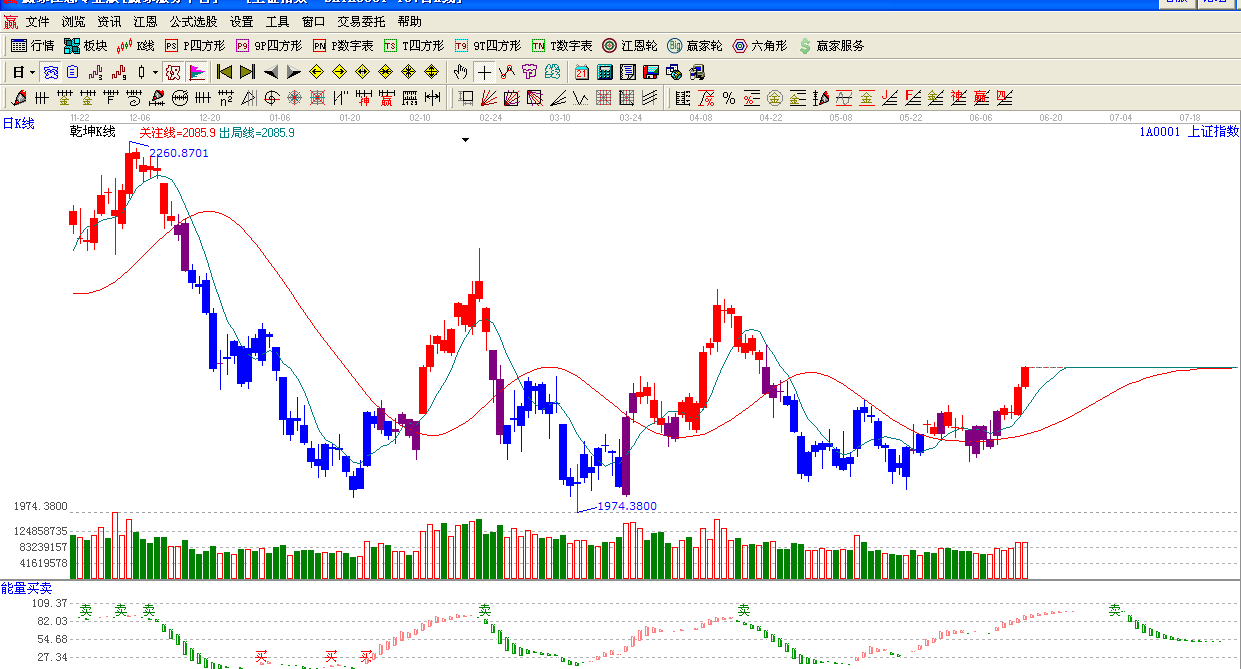Select the hand pan tool
Viewport: 1241px width, 669px height.
click(x=460, y=72)
